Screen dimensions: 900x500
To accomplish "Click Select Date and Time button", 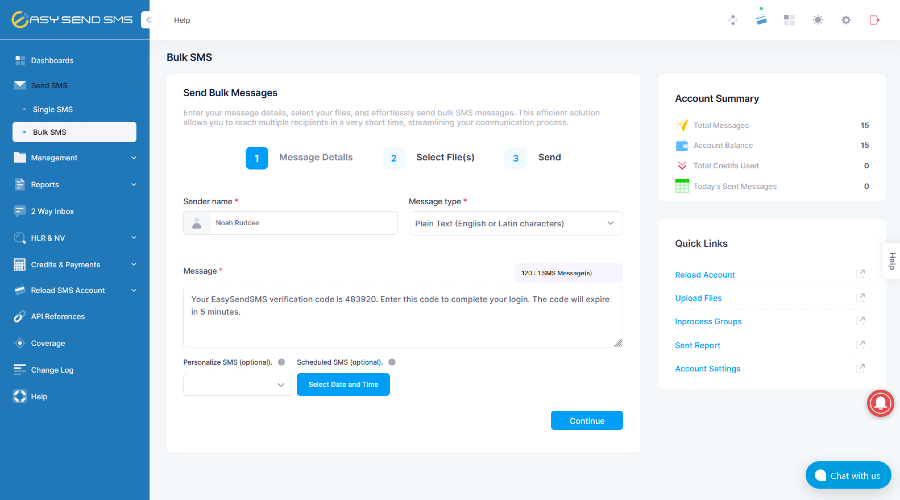I will pyautogui.click(x=343, y=385).
